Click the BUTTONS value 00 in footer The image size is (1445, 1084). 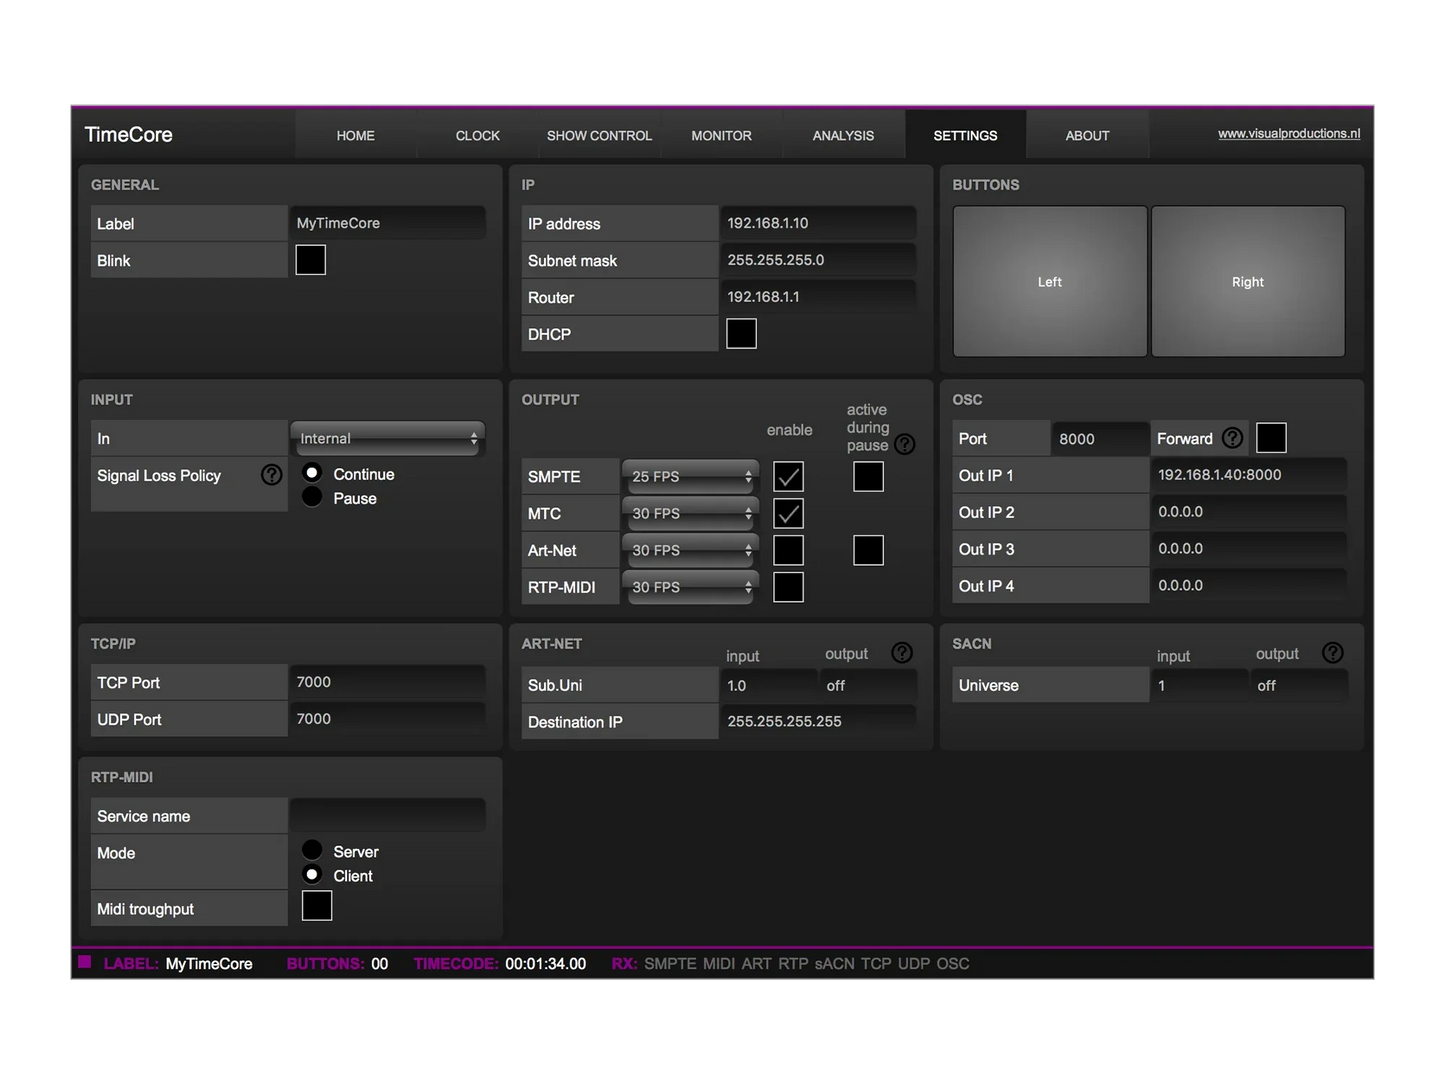380,963
